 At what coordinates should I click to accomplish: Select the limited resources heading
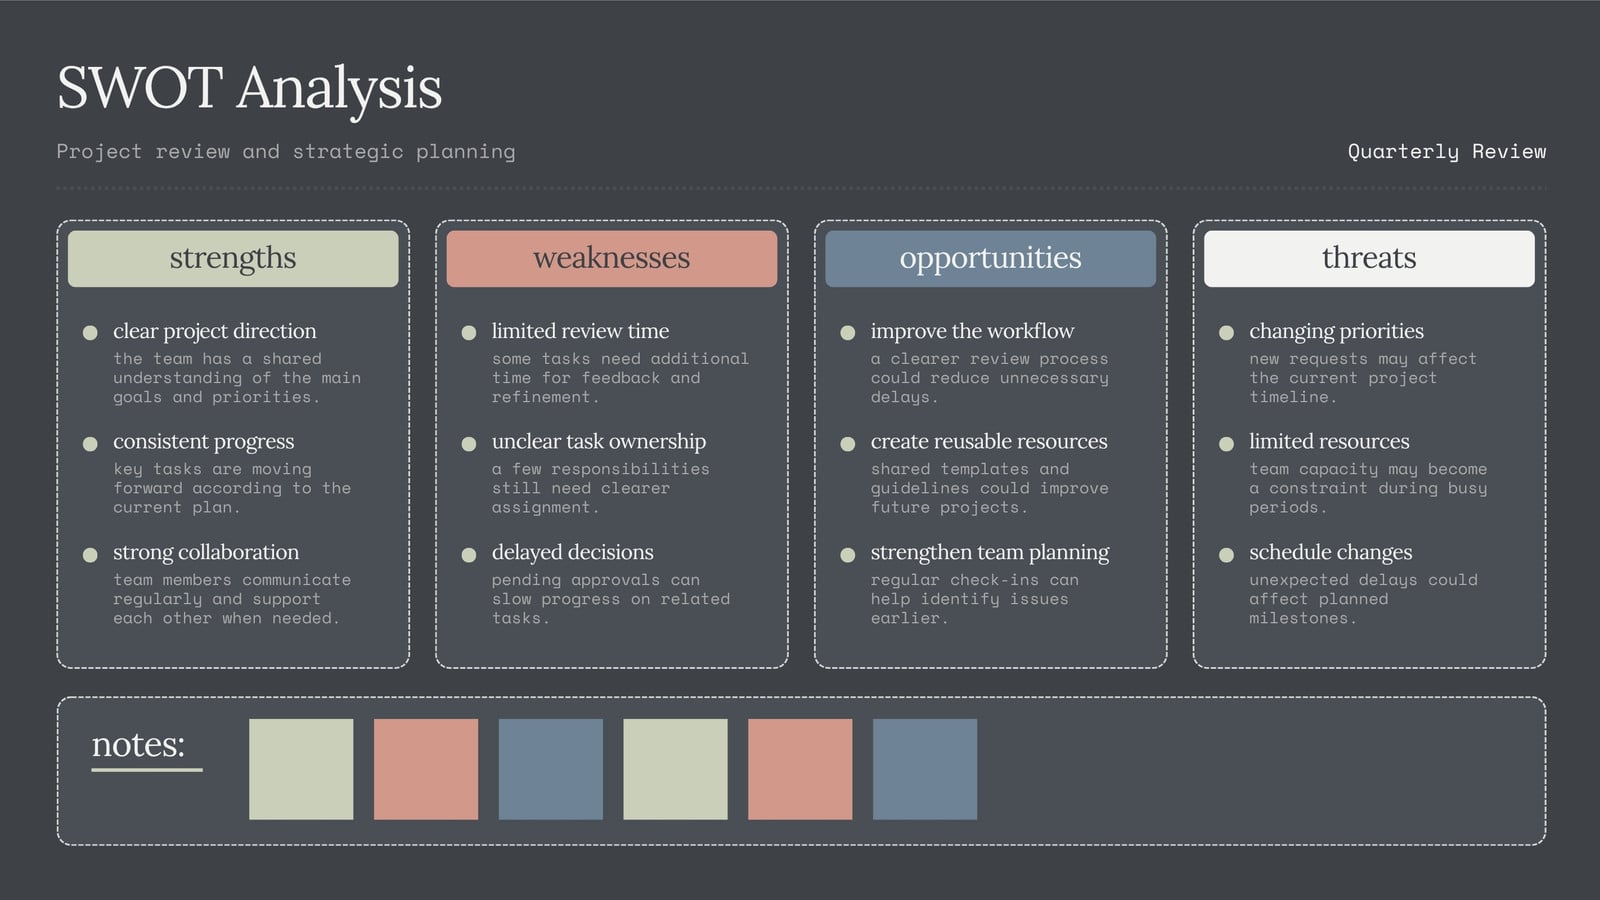[x=1328, y=441]
